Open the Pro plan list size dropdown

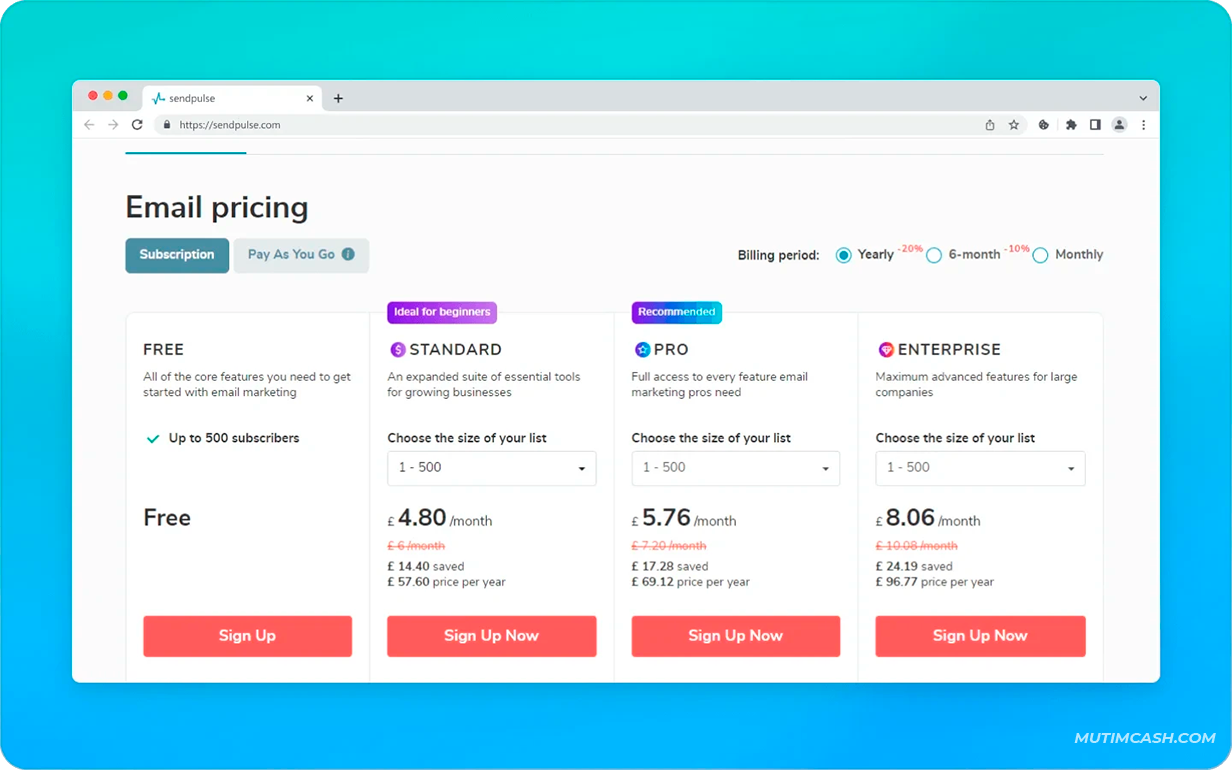click(x=735, y=468)
